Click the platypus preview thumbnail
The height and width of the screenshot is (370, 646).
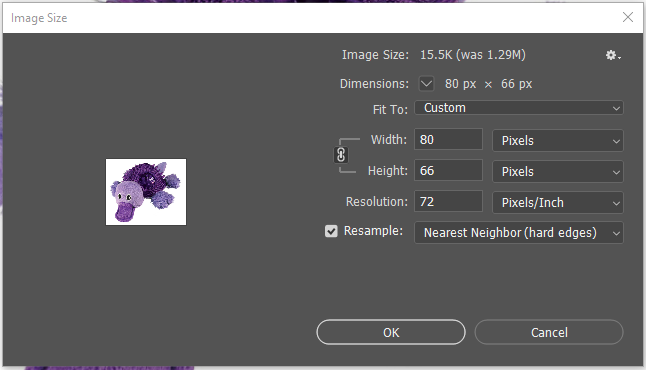click(x=146, y=192)
